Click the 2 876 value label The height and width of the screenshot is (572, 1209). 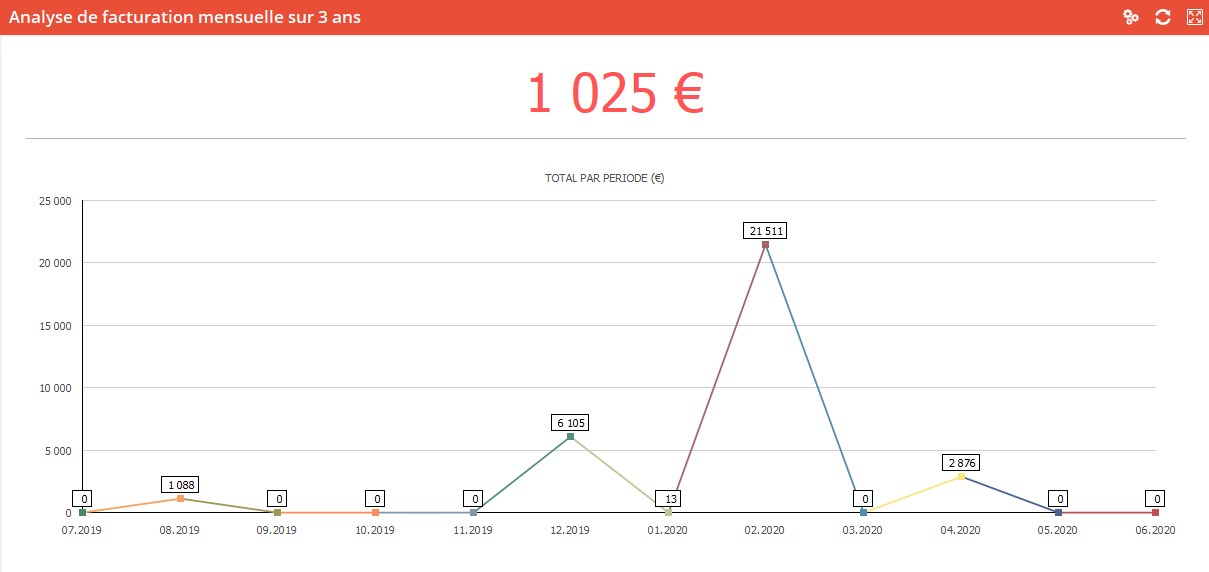click(x=961, y=463)
